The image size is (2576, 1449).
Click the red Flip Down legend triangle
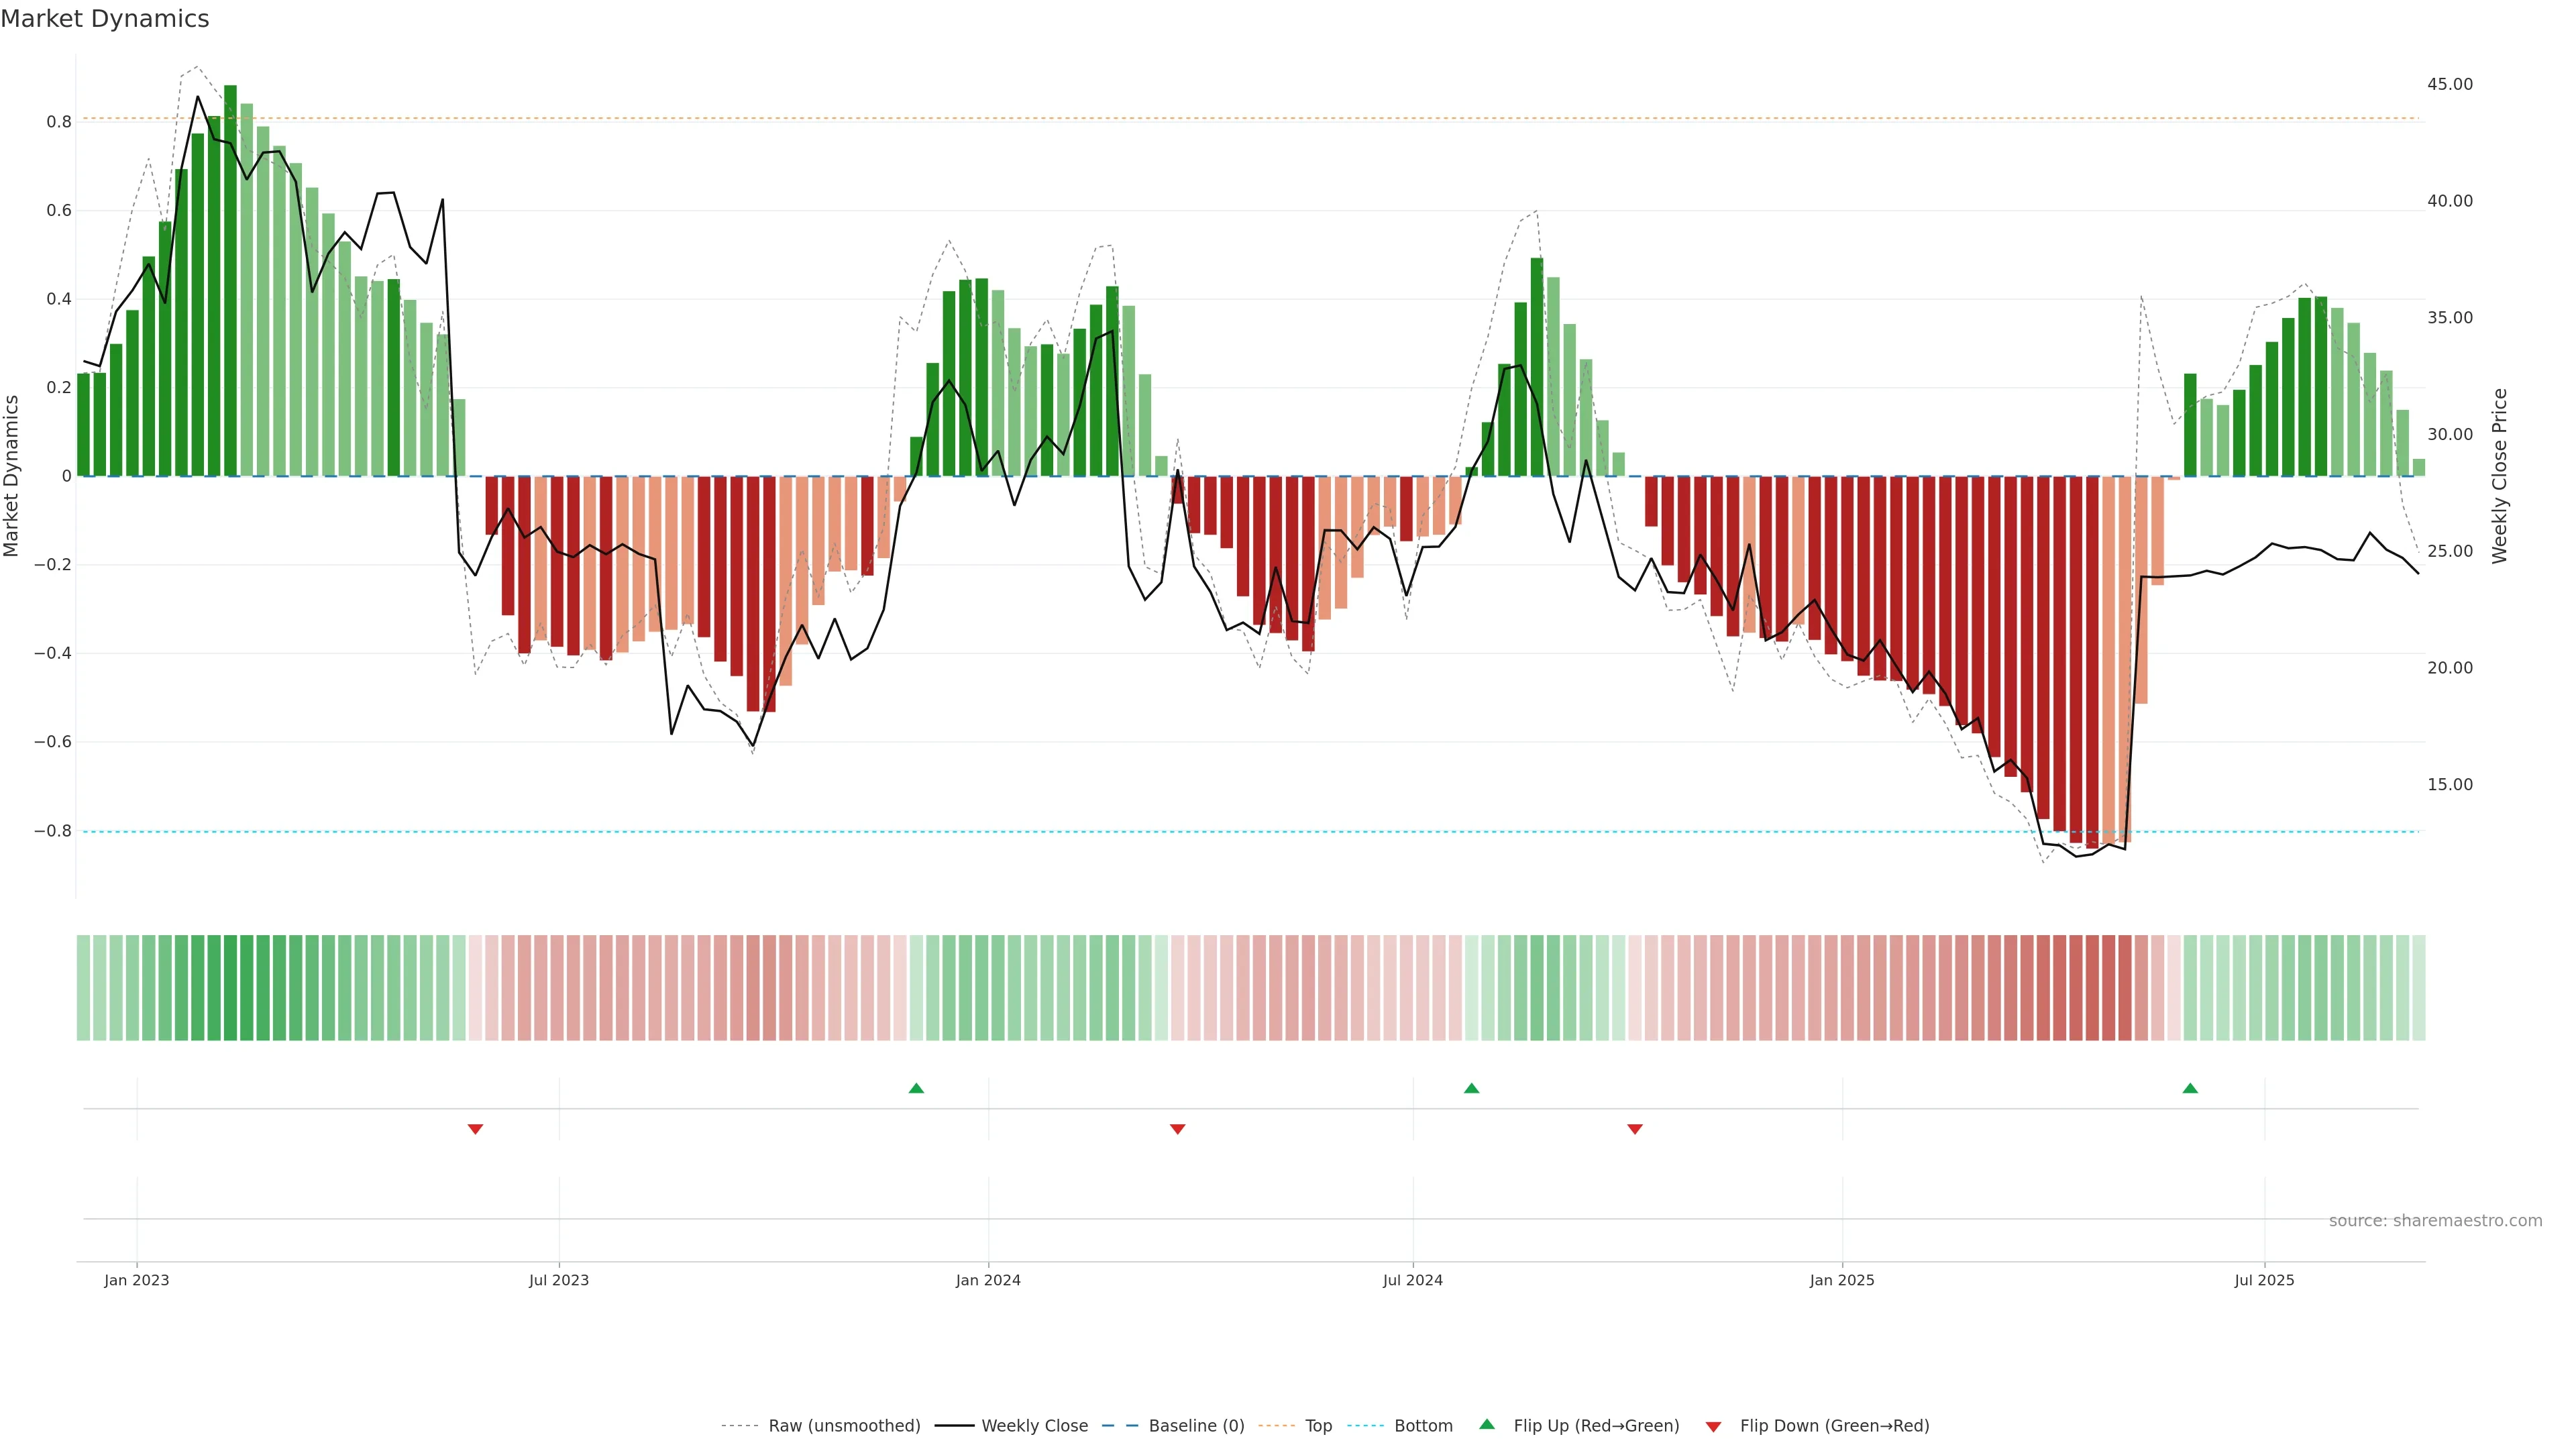point(1713,1427)
